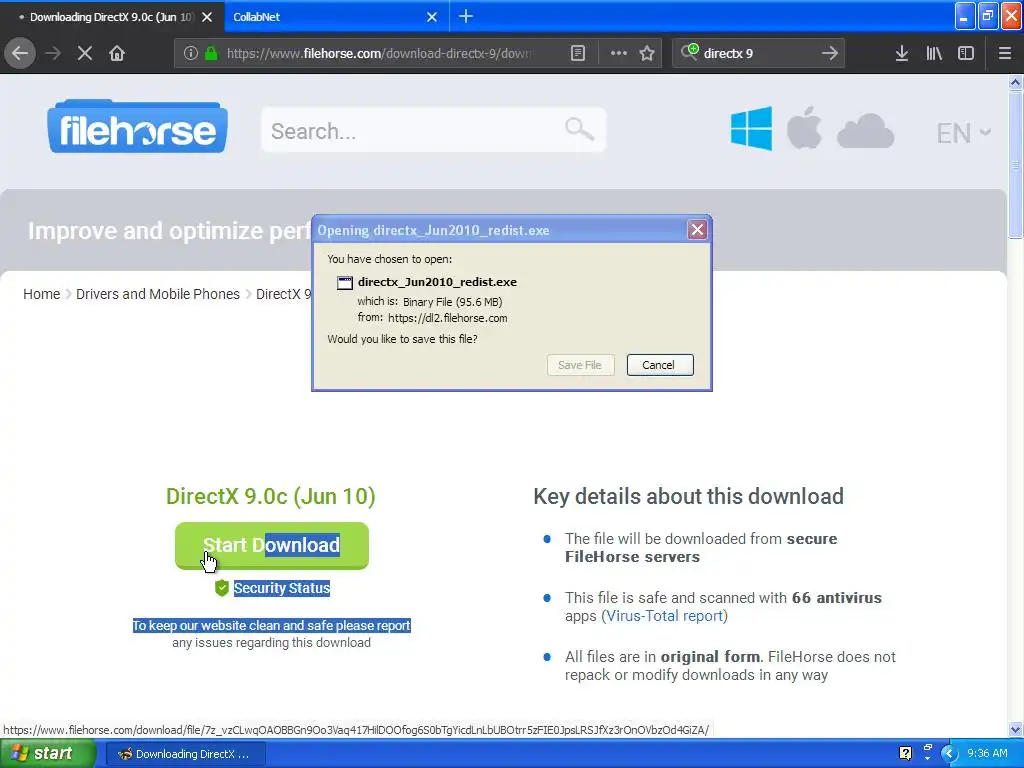This screenshot has width=1024, height=768.
Task: Submit search bar with arrow icon
Action: [x=829, y=53]
